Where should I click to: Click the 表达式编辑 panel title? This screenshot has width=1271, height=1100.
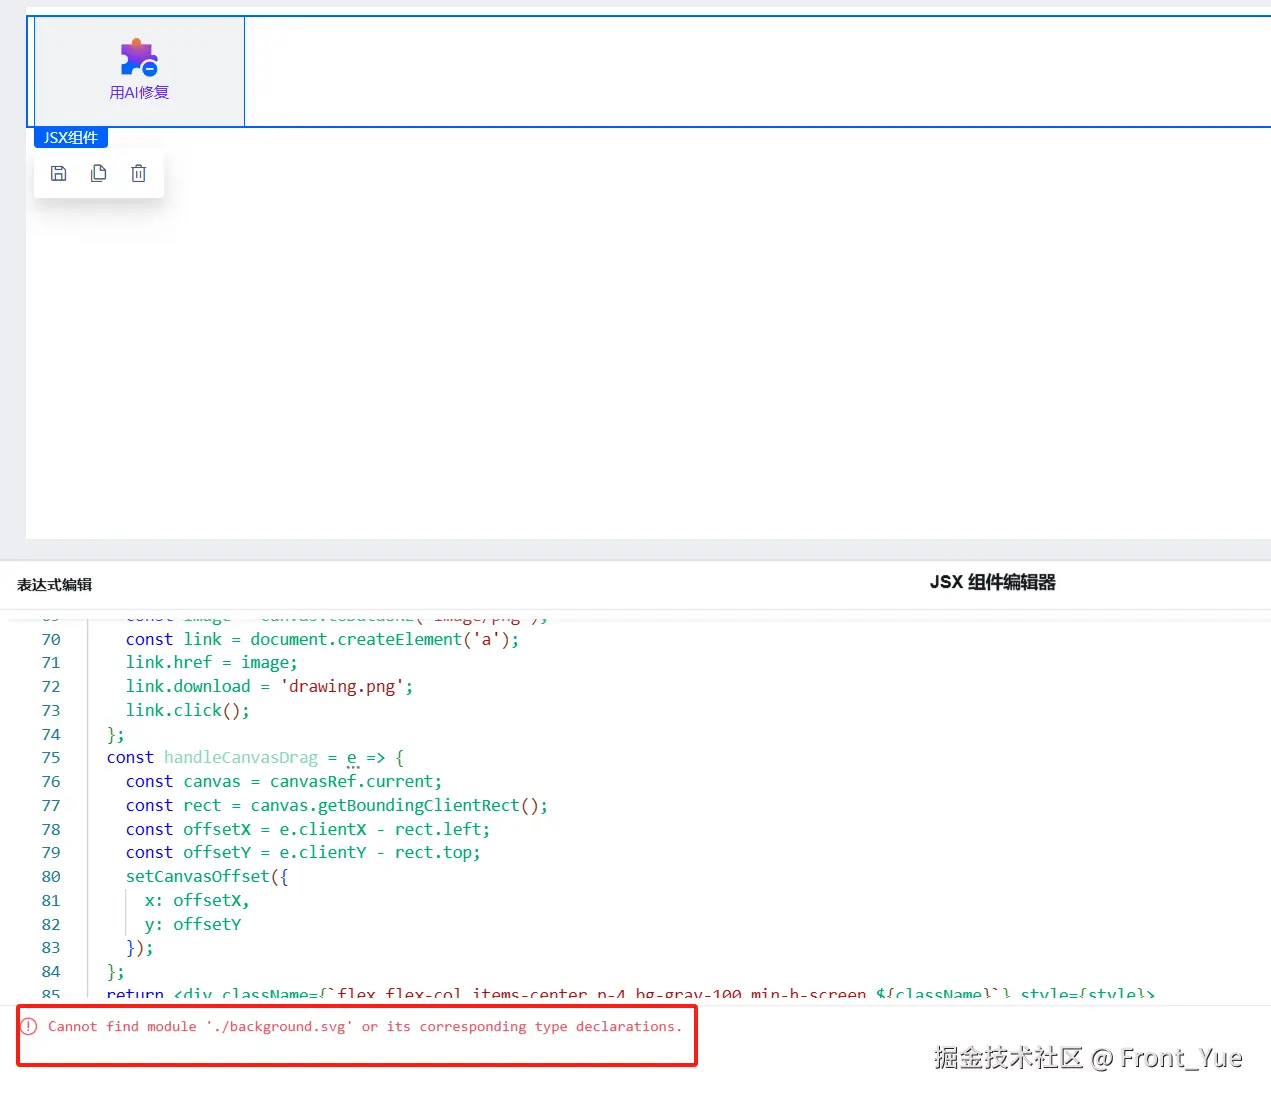(54, 585)
